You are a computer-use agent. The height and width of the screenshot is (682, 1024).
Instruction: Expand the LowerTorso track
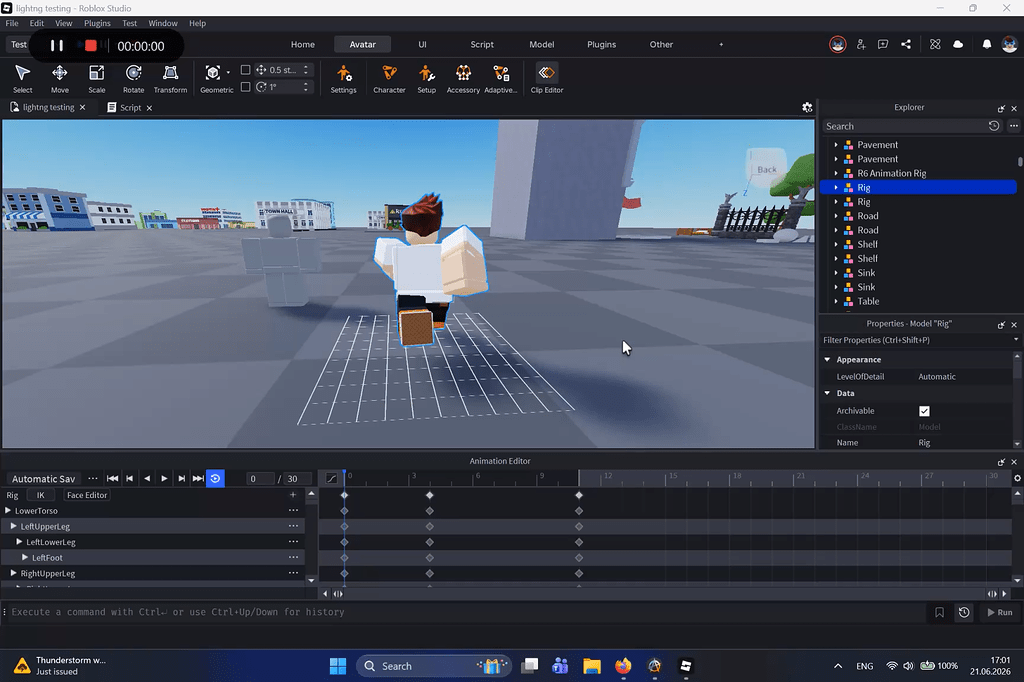pyautogui.click(x=8, y=510)
